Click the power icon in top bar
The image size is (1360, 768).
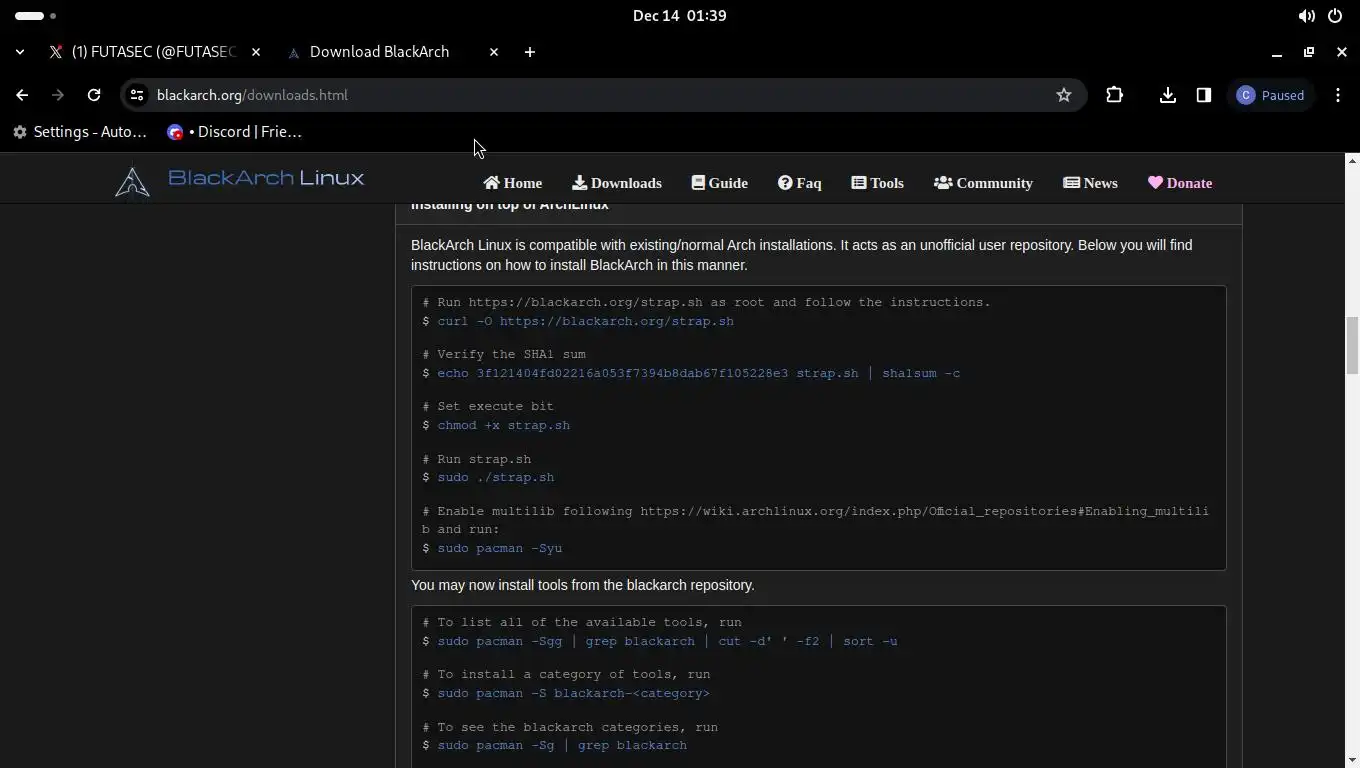pos(1335,16)
